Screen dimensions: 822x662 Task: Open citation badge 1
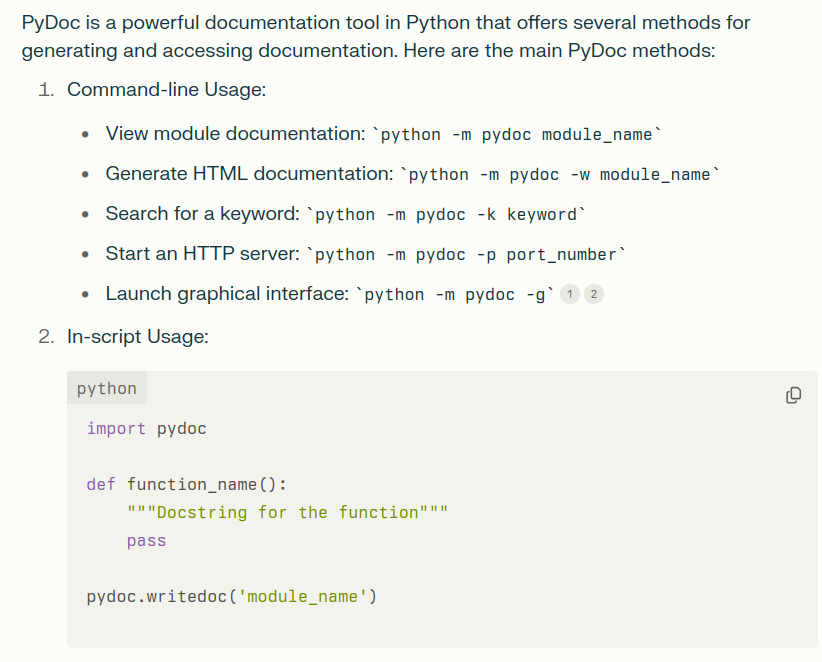(x=569, y=294)
